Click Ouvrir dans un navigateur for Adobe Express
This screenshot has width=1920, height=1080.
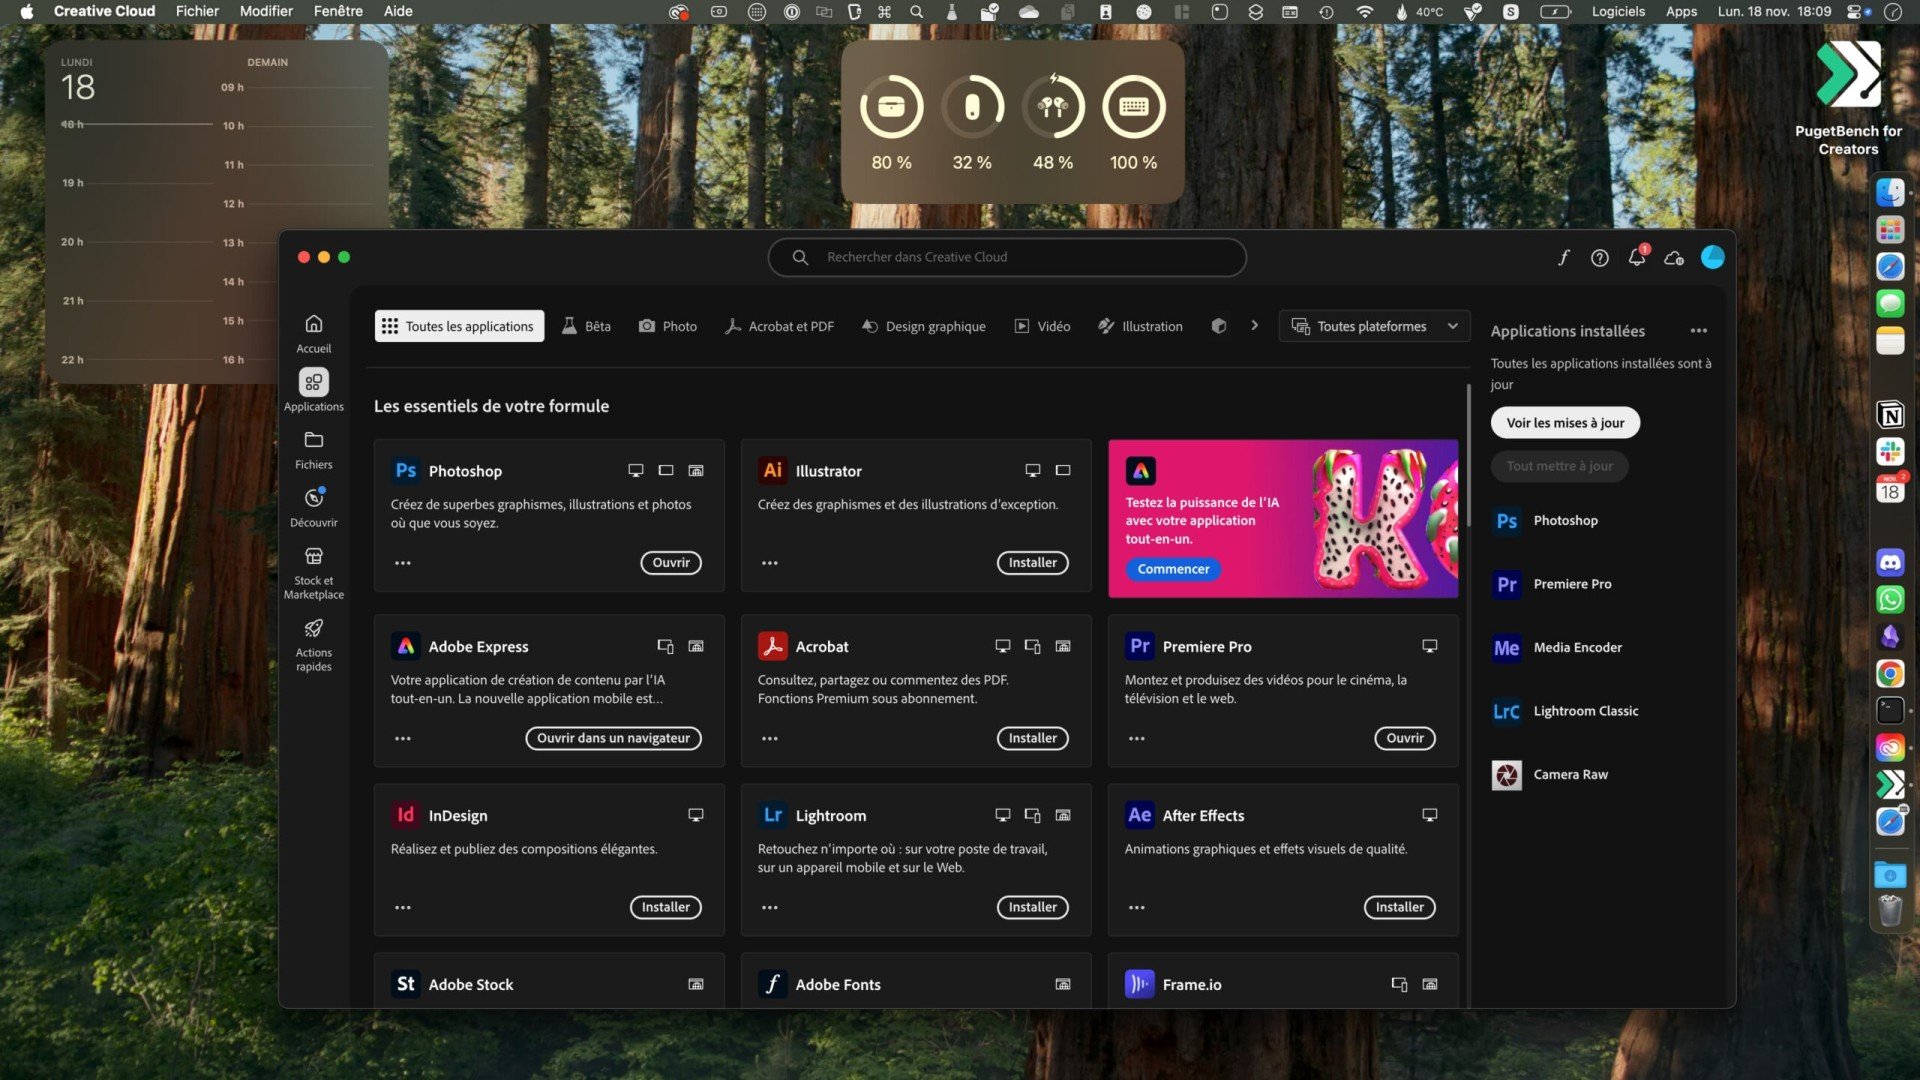point(613,739)
